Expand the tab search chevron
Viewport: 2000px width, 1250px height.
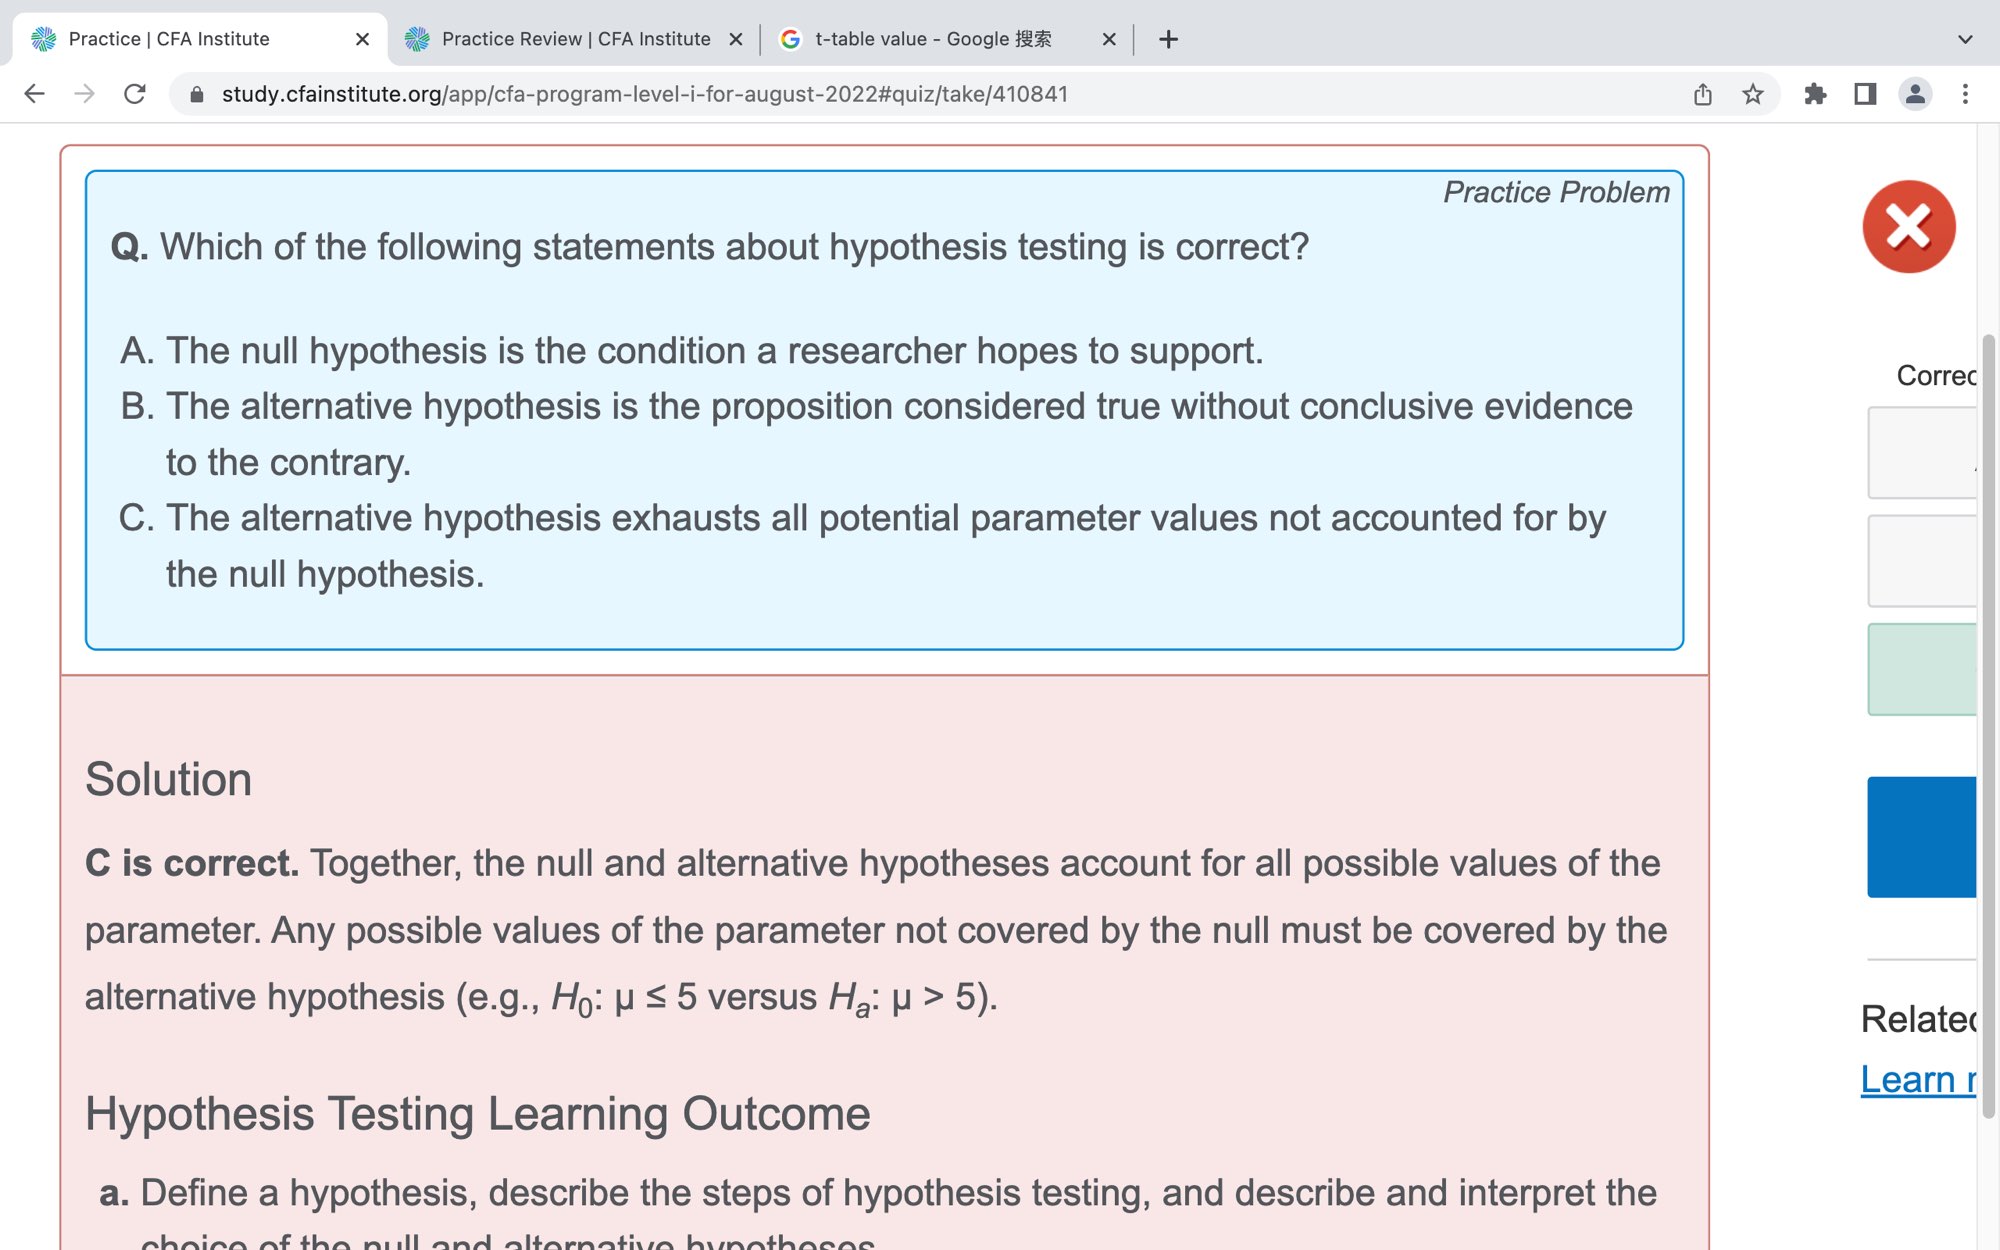tap(1965, 39)
